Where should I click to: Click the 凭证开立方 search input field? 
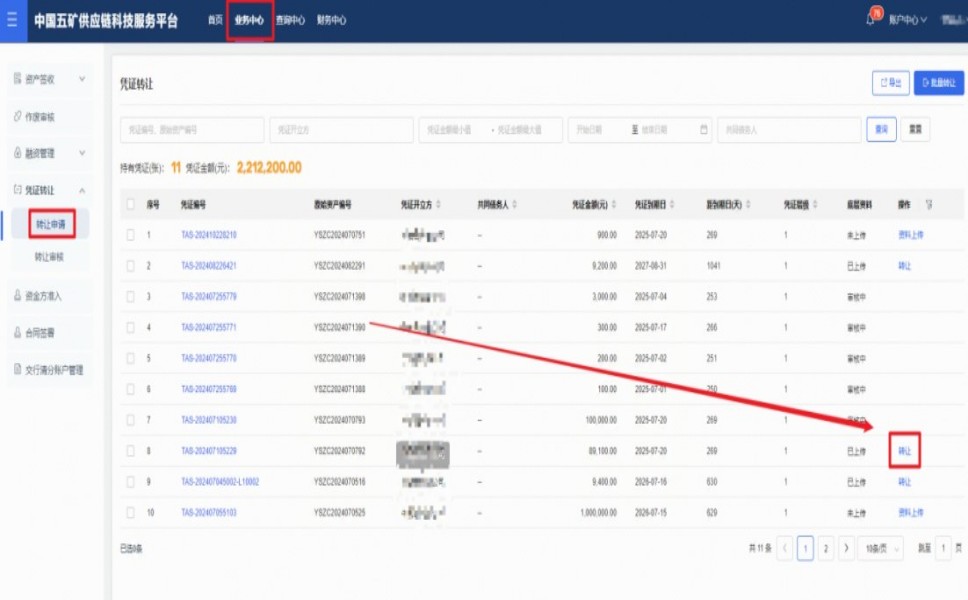click(341, 130)
